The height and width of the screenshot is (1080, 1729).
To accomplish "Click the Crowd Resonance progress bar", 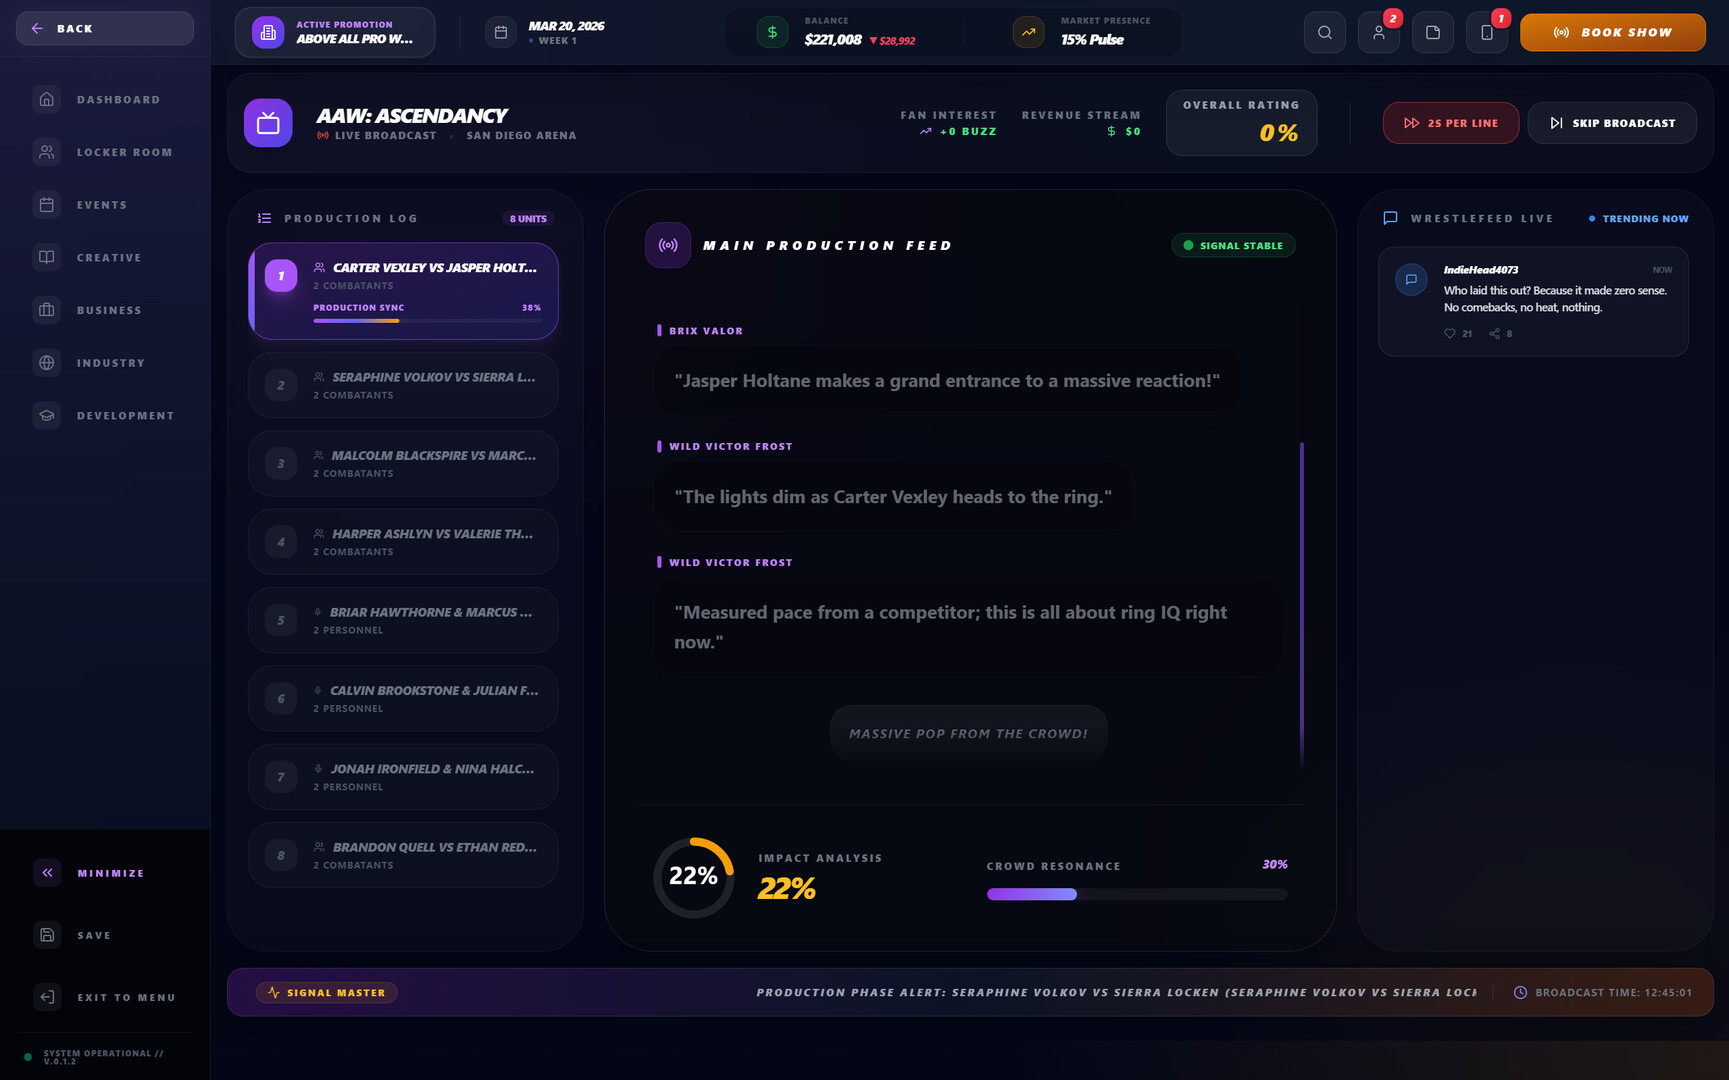I will coord(1136,894).
